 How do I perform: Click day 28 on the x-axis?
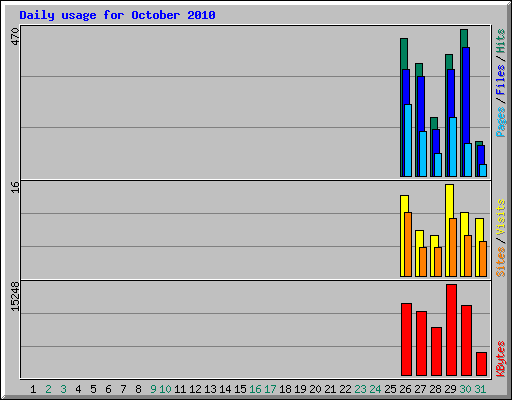(435, 389)
